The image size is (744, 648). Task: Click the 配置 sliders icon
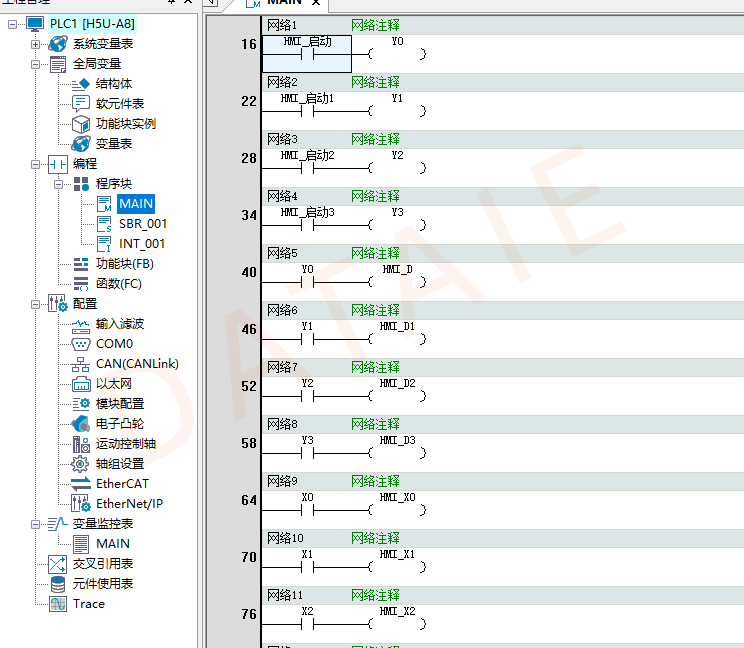(58, 304)
